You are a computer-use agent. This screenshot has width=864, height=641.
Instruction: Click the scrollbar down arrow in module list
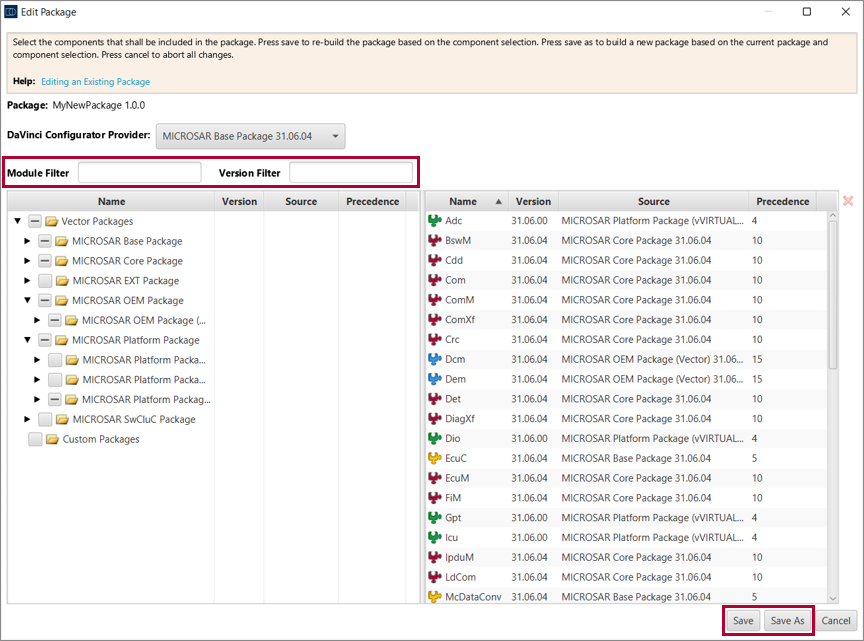tap(833, 599)
